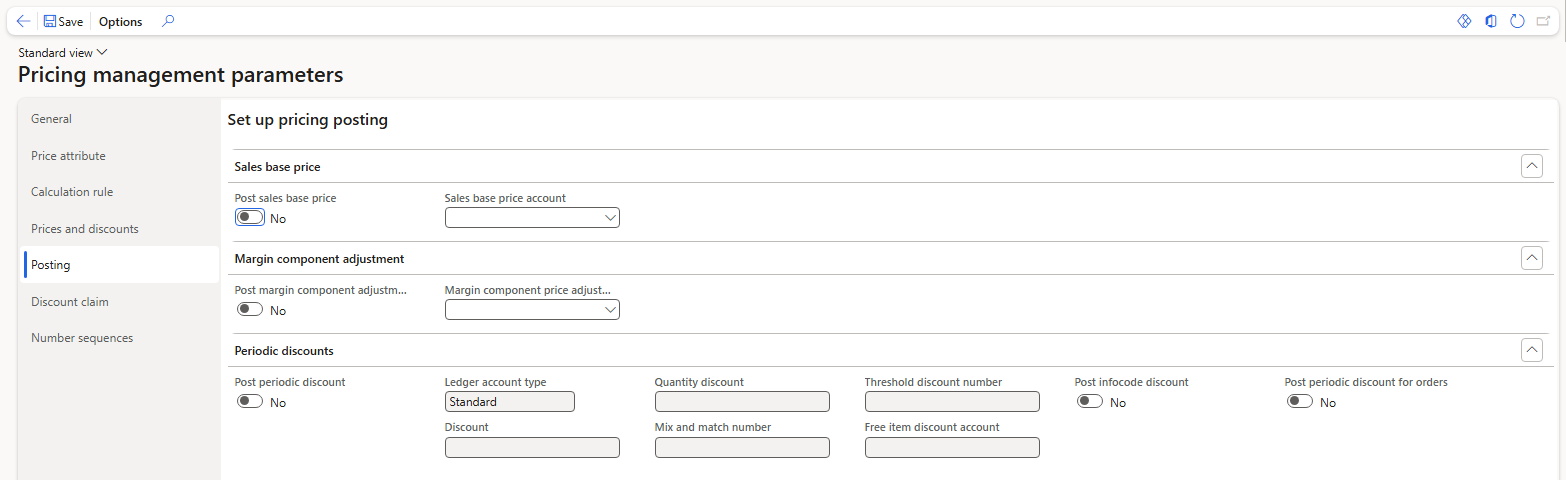
Task: Click the Quantity discount field
Action: click(742, 402)
